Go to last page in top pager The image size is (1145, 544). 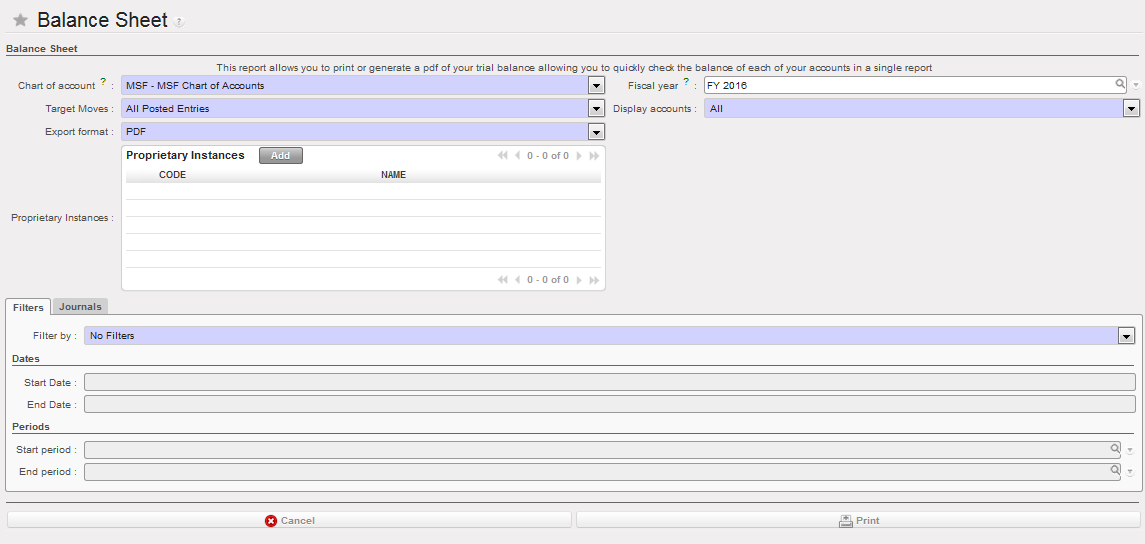tap(594, 156)
